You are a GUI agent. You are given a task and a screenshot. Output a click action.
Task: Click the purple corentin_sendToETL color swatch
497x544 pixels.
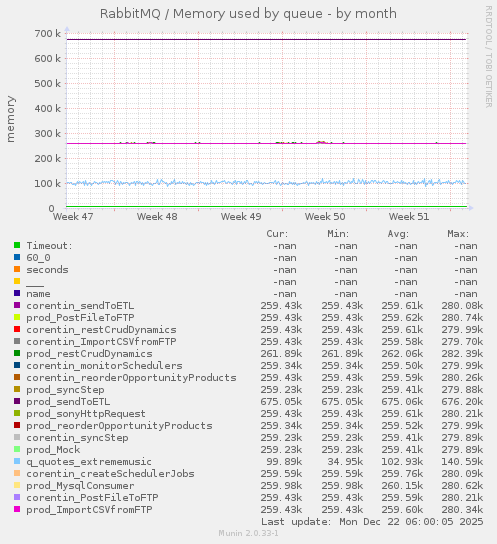(17, 305)
